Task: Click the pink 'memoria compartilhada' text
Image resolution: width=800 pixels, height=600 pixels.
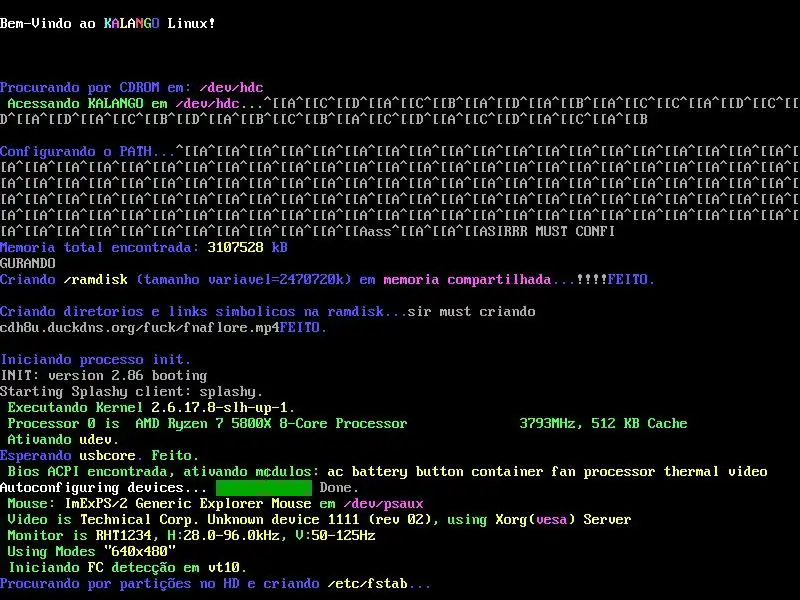Action: point(467,280)
